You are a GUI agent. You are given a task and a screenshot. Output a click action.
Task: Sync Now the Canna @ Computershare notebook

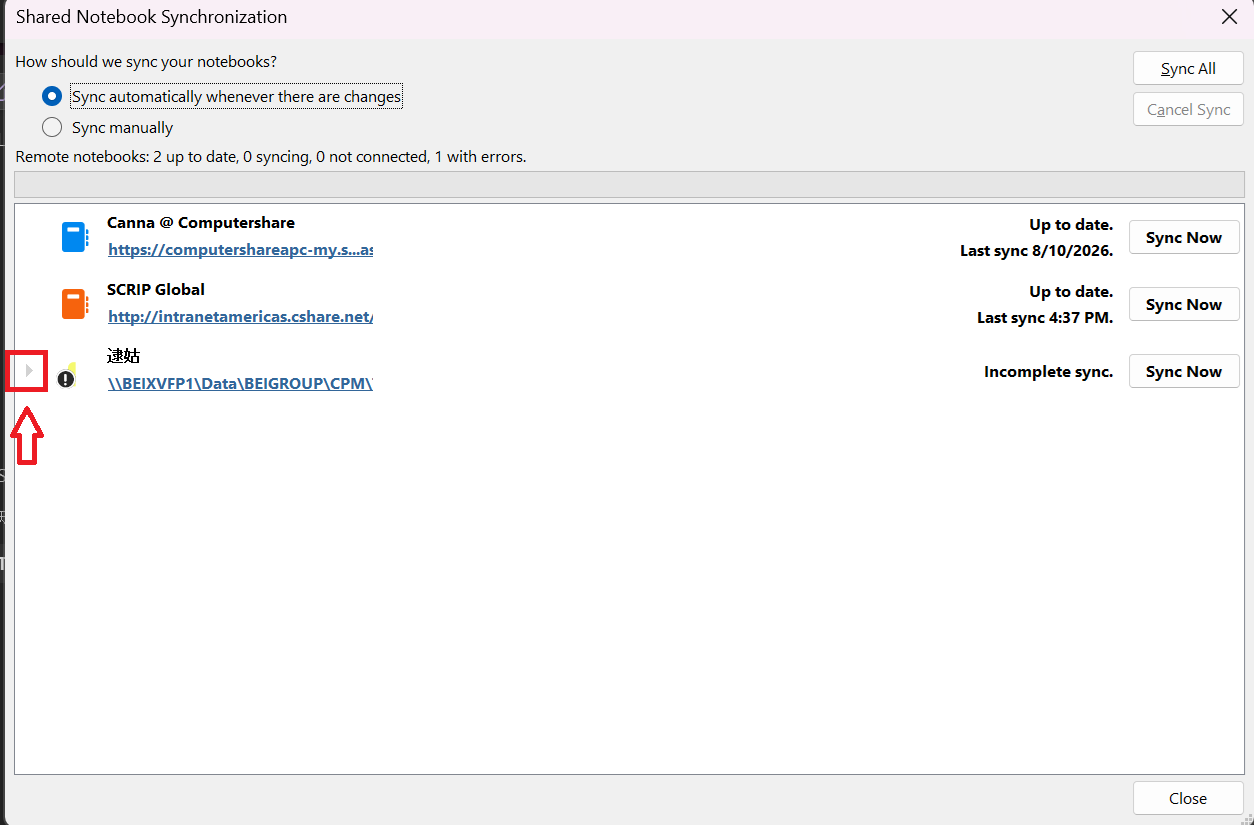click(x=1184, y=238)
